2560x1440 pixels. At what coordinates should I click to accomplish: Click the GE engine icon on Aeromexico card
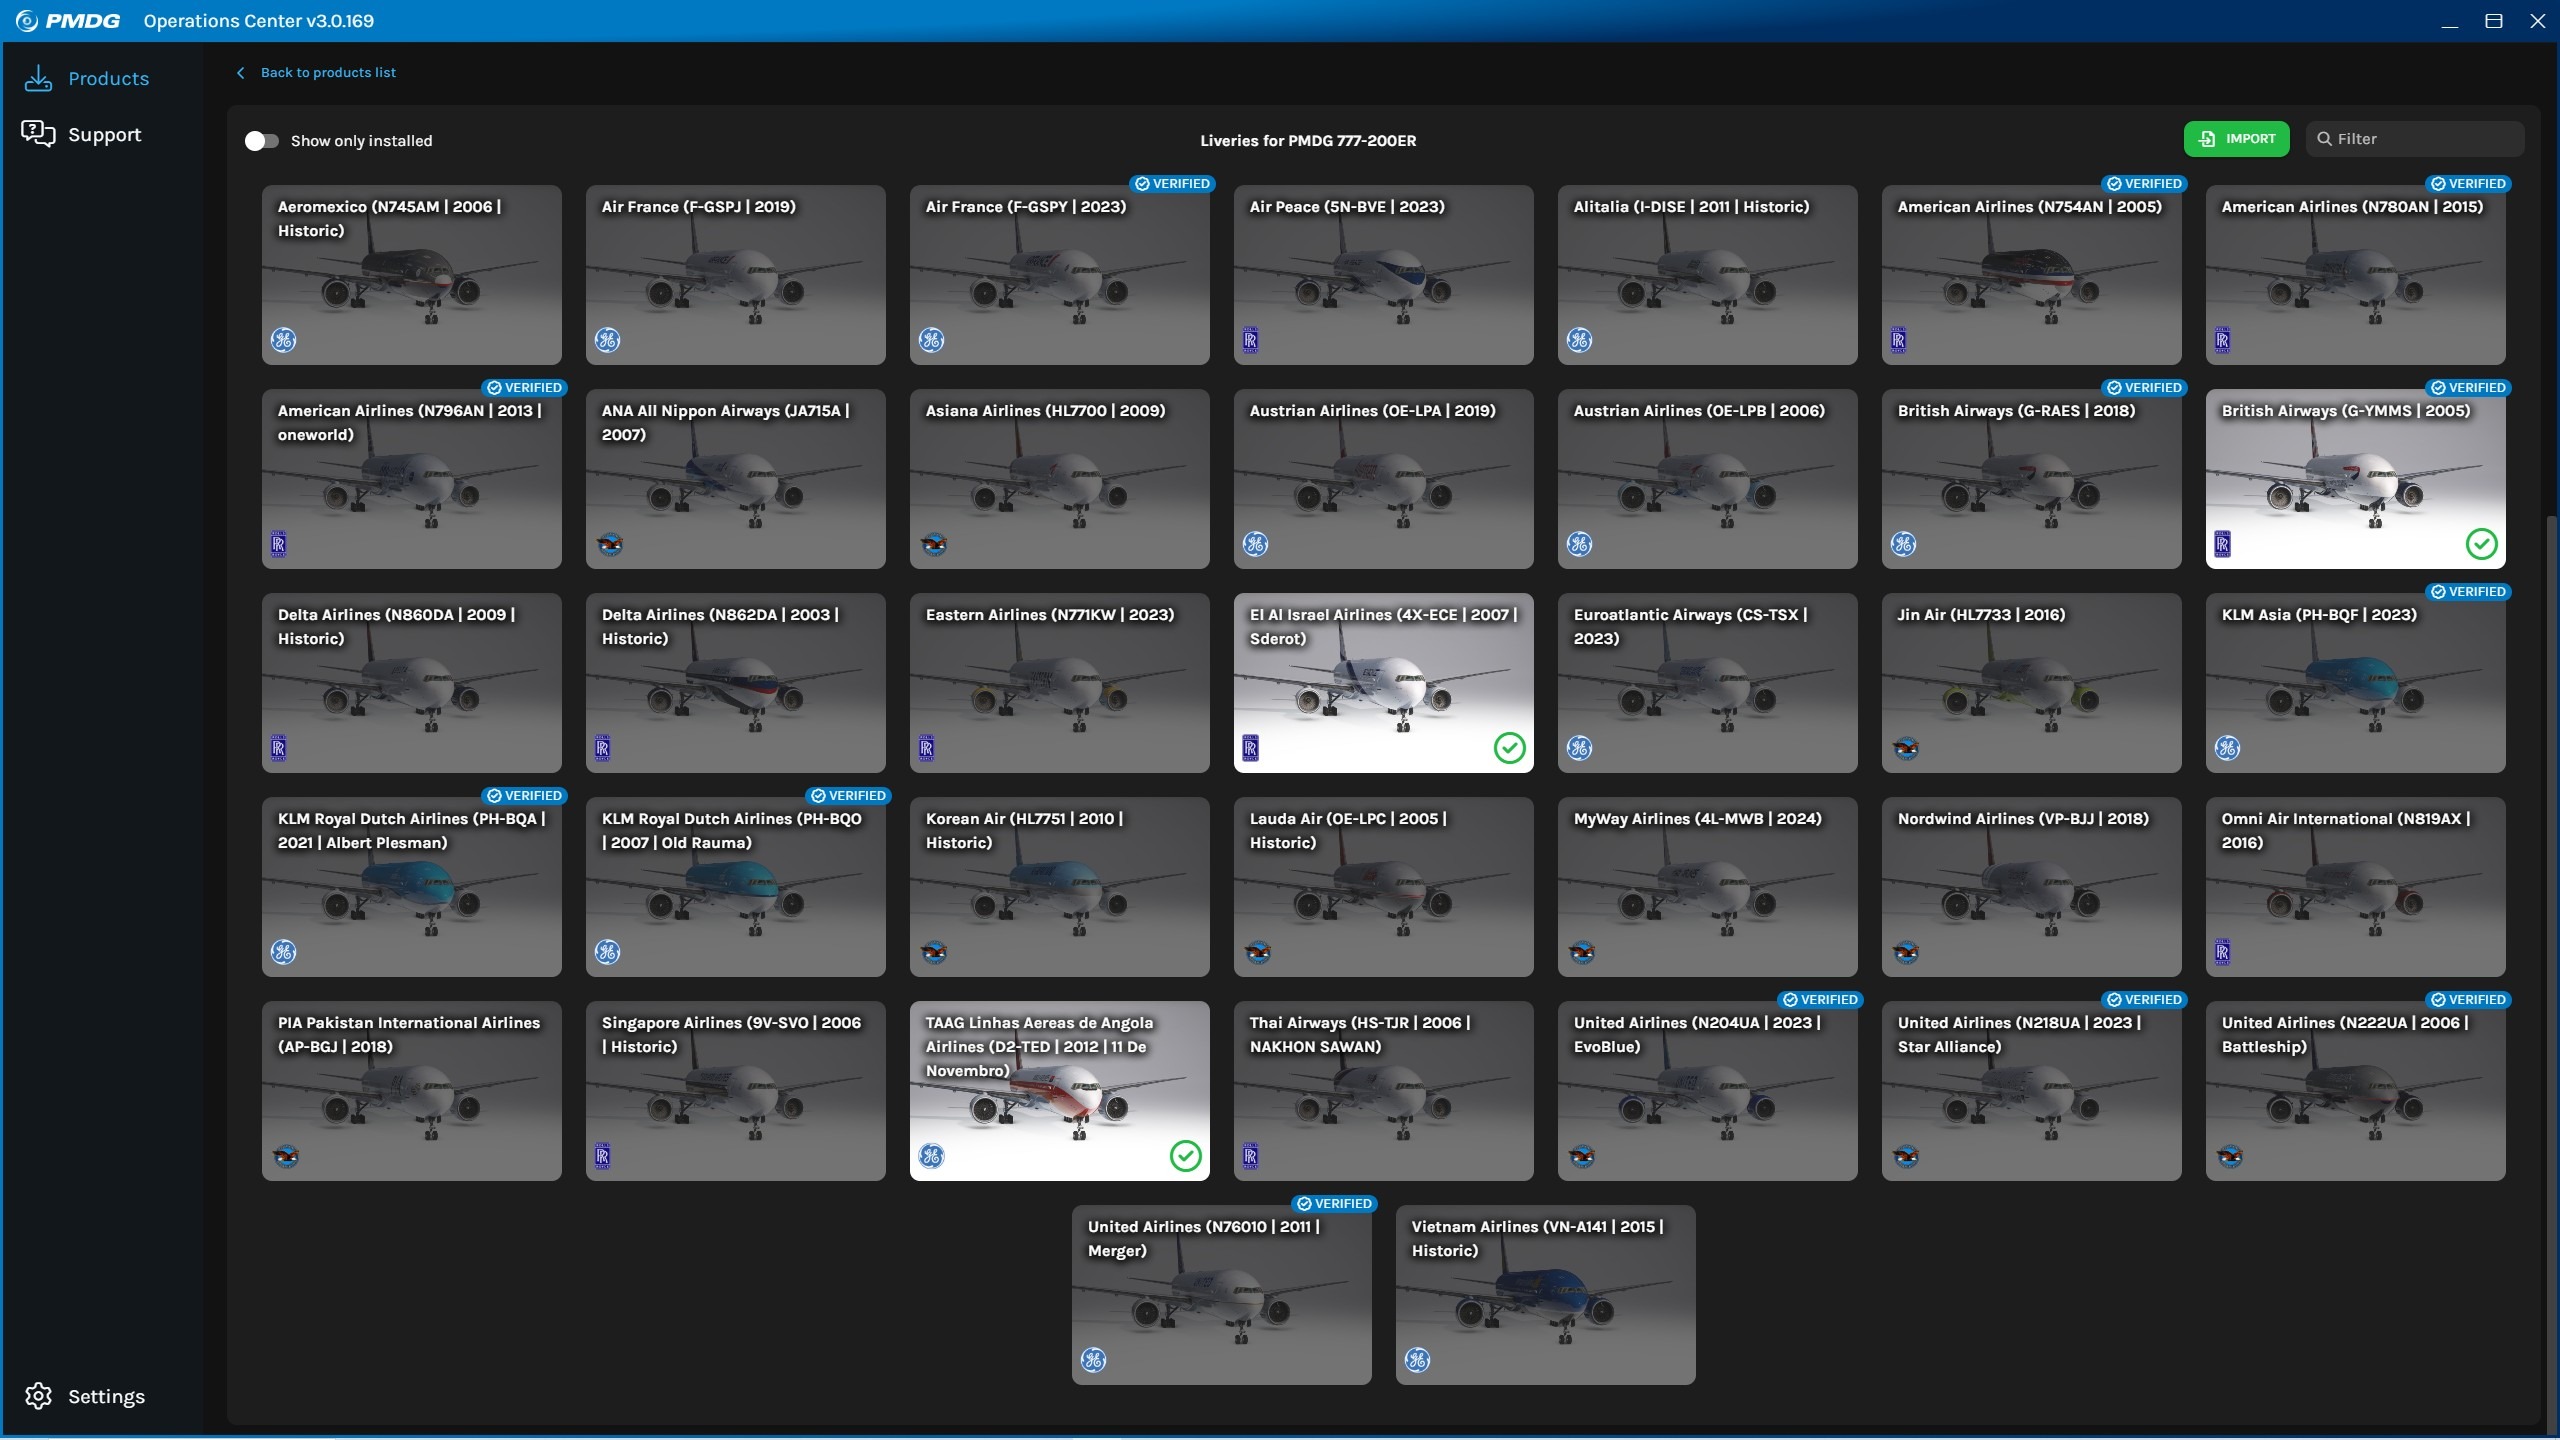pyautogui.click(x=284, y=340)
